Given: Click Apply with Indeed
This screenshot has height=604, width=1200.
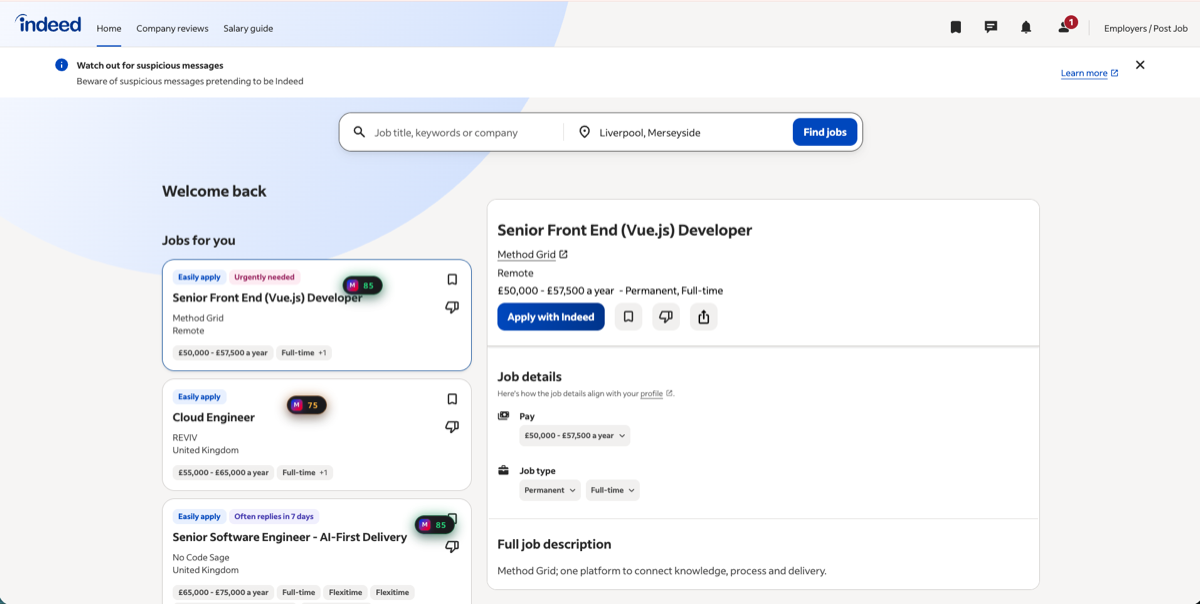Looking at the screenshot, I should (551, 317).
